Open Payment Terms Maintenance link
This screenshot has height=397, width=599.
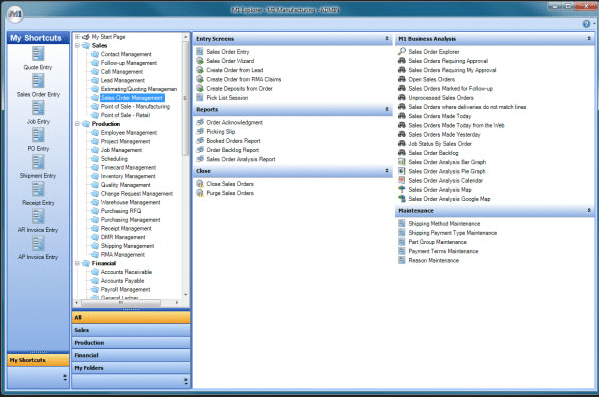click(443, 251)
